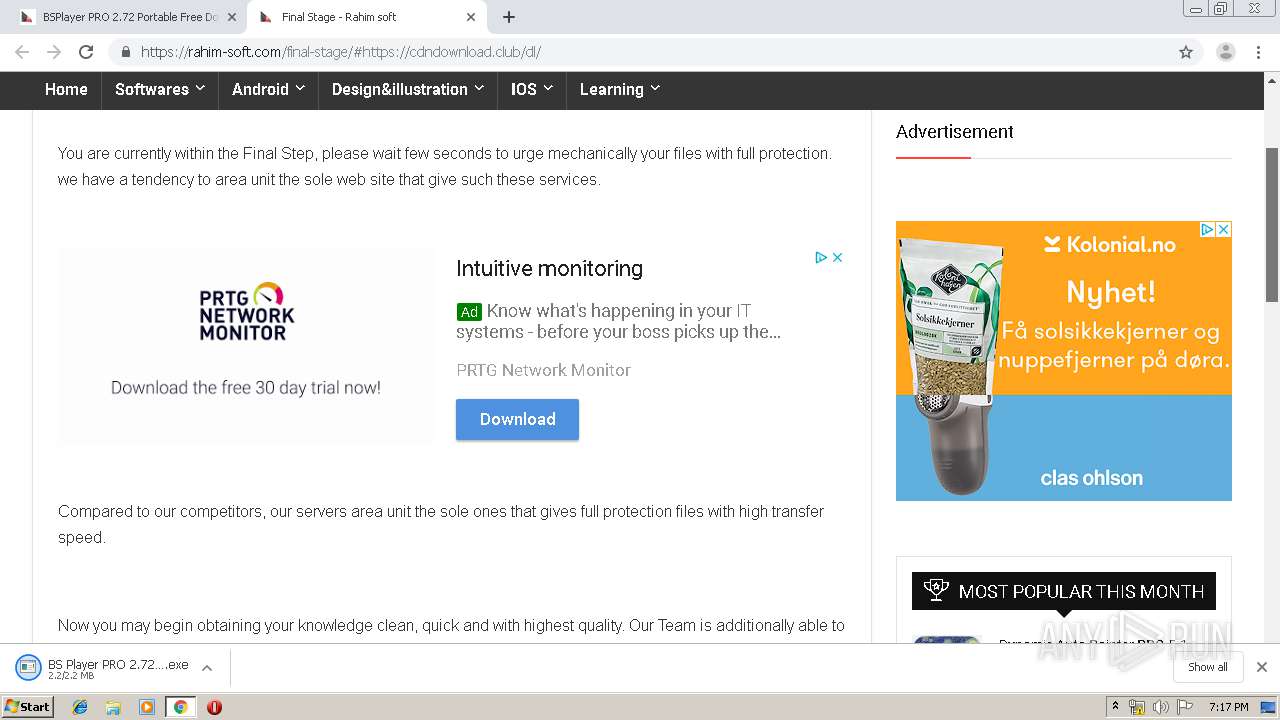The width and height of the screenshot is (1280, 720).
Task: Click the AdChoices icon on Kolonial ad
Action: pyautogui.click(x=1207, y=229)
